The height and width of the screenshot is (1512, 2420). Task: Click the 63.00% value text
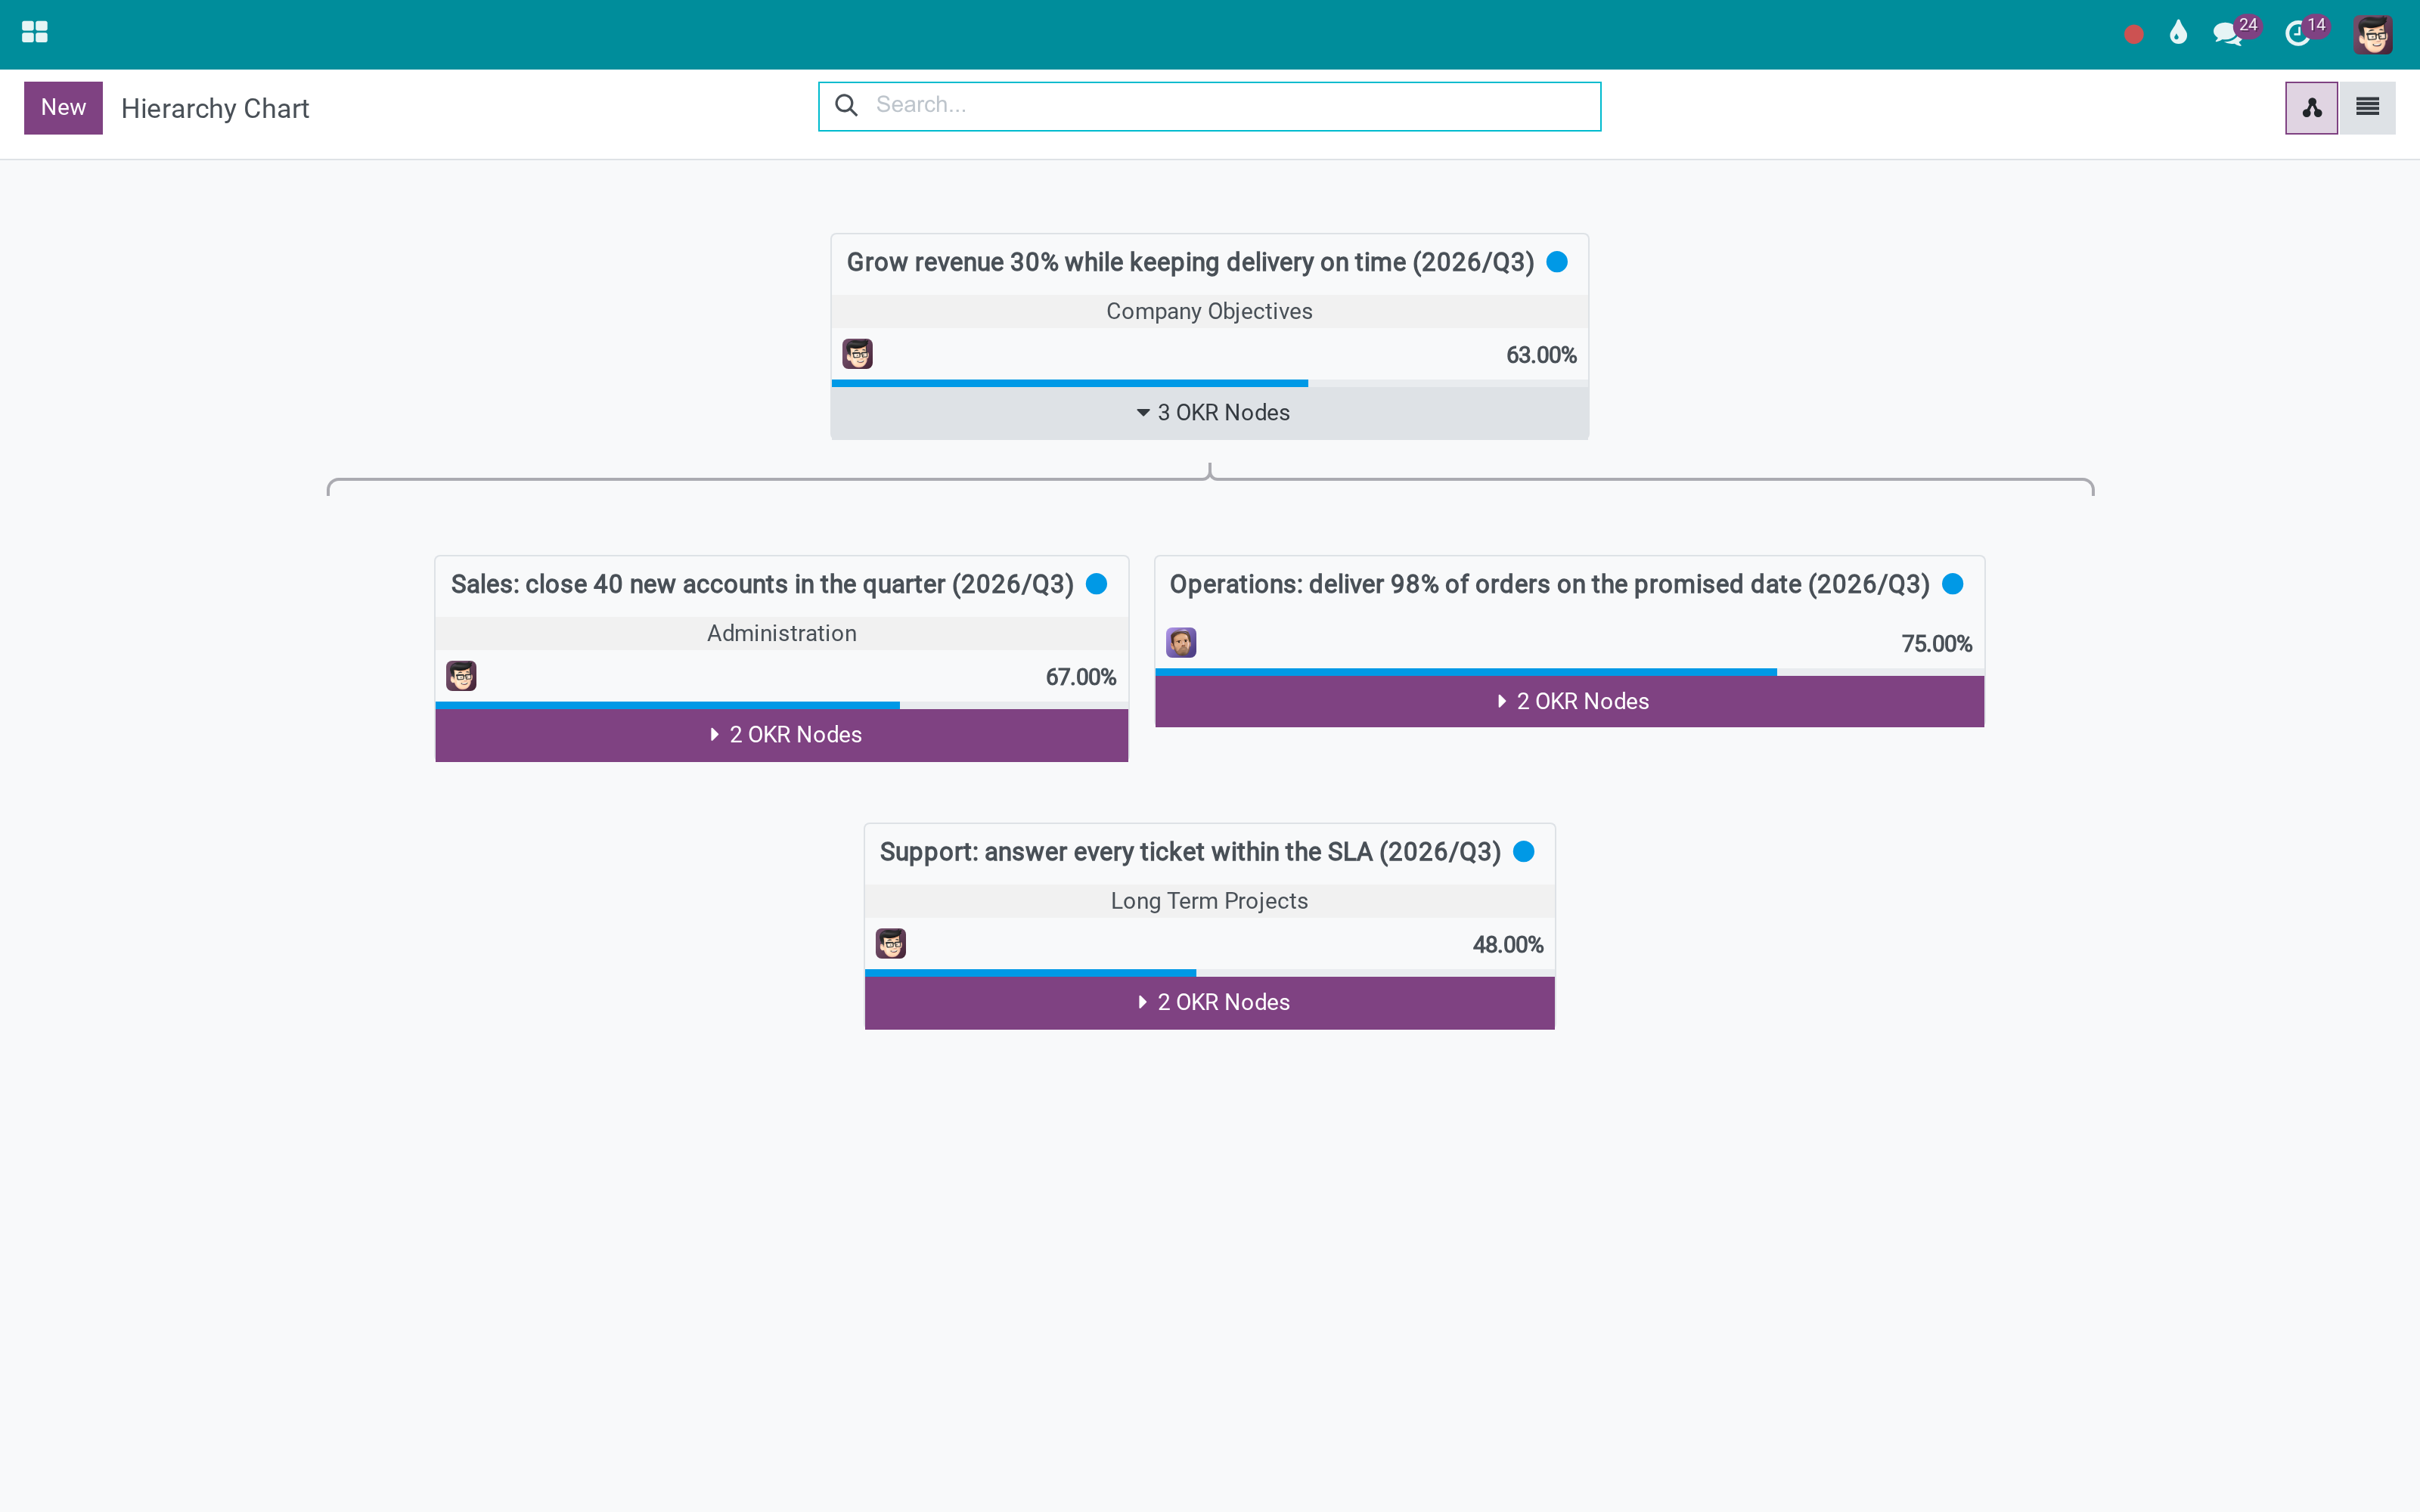(1541, 355)
